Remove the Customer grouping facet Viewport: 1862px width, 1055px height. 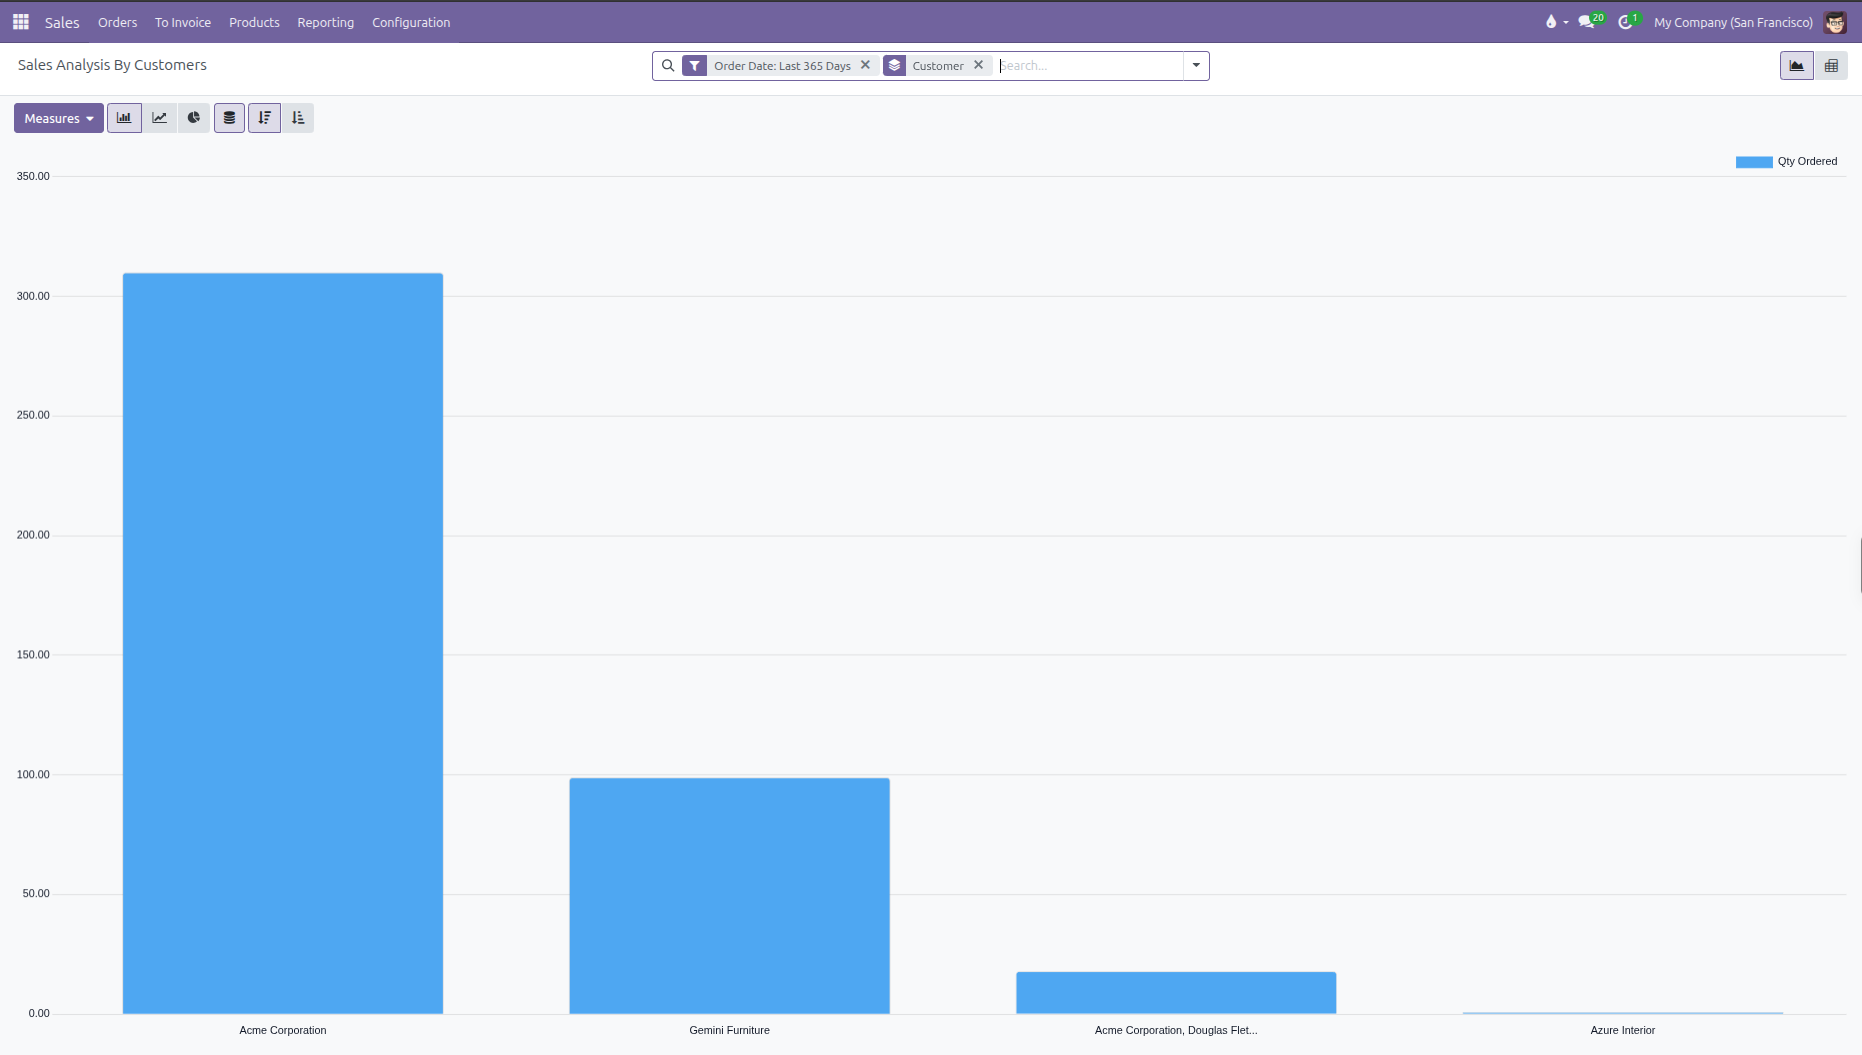point(979,65)
